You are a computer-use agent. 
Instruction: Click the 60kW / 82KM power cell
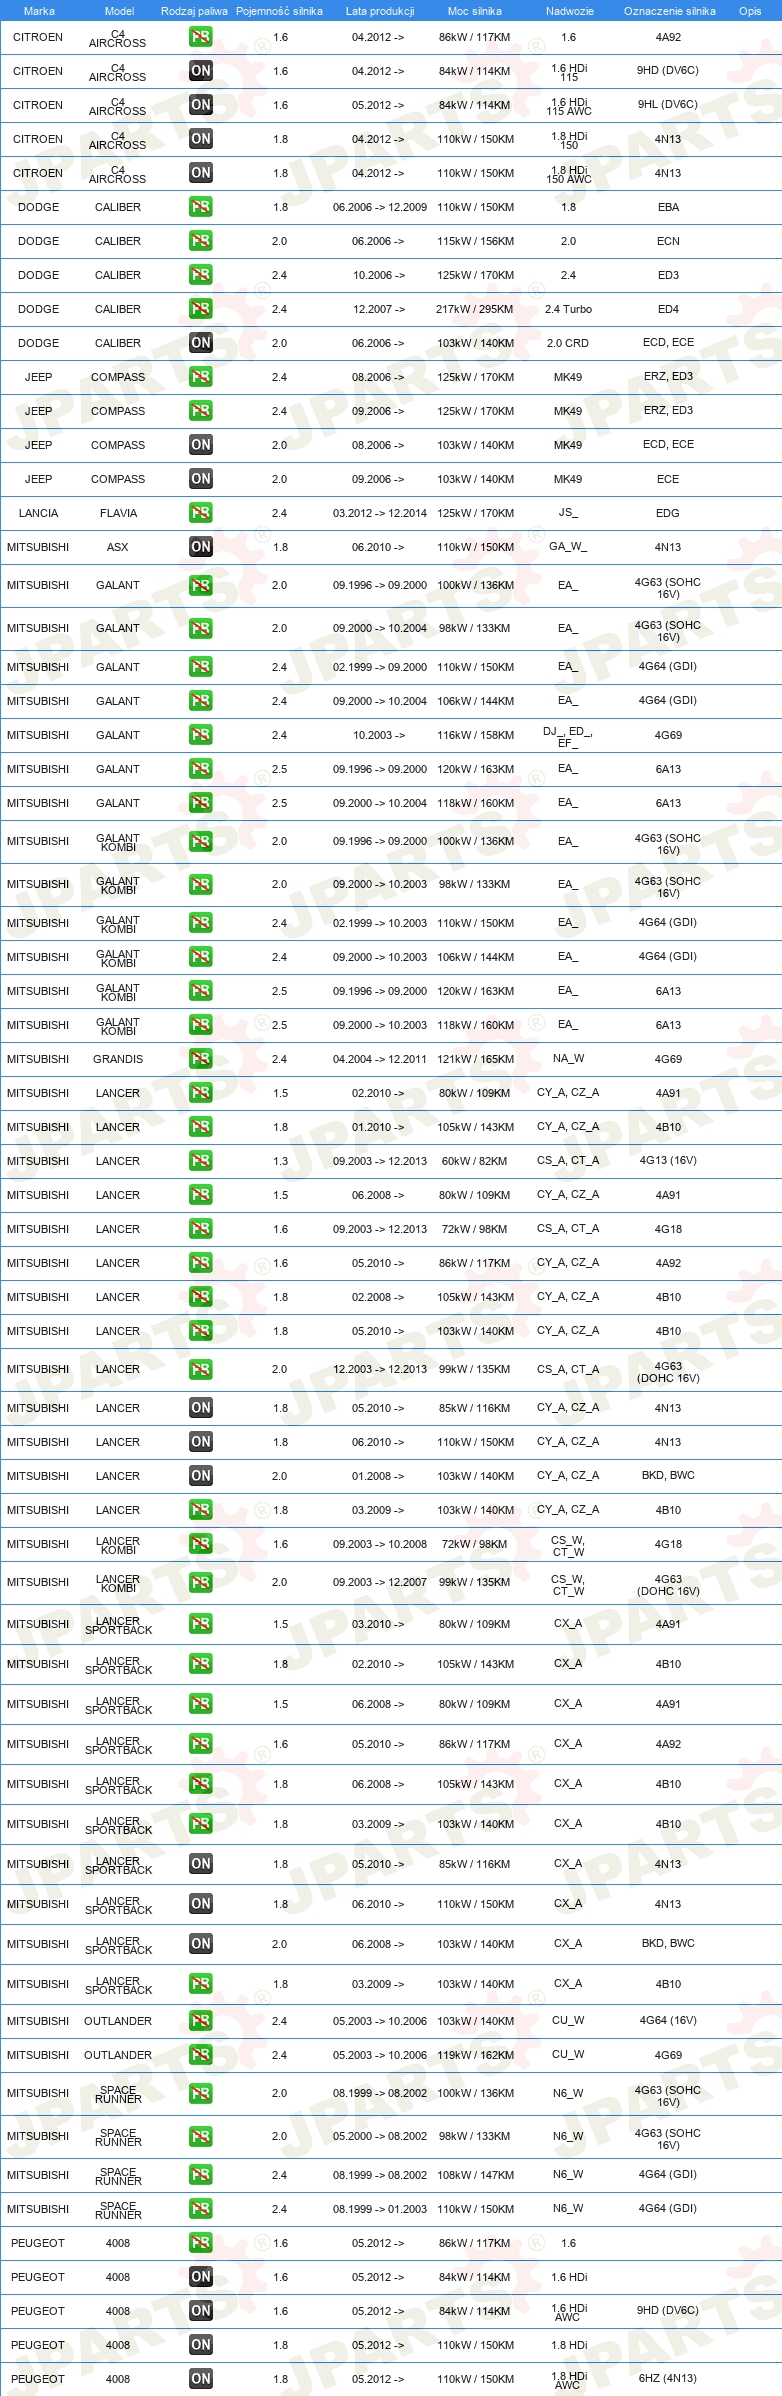pos(475,1161)
